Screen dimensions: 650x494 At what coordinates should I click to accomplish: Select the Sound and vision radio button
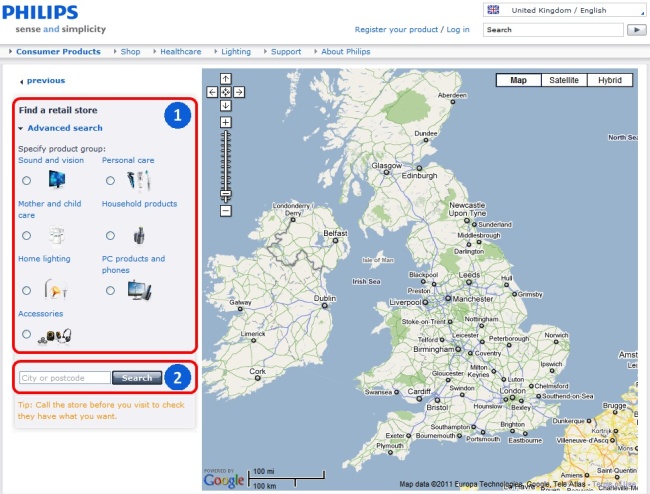27,181
